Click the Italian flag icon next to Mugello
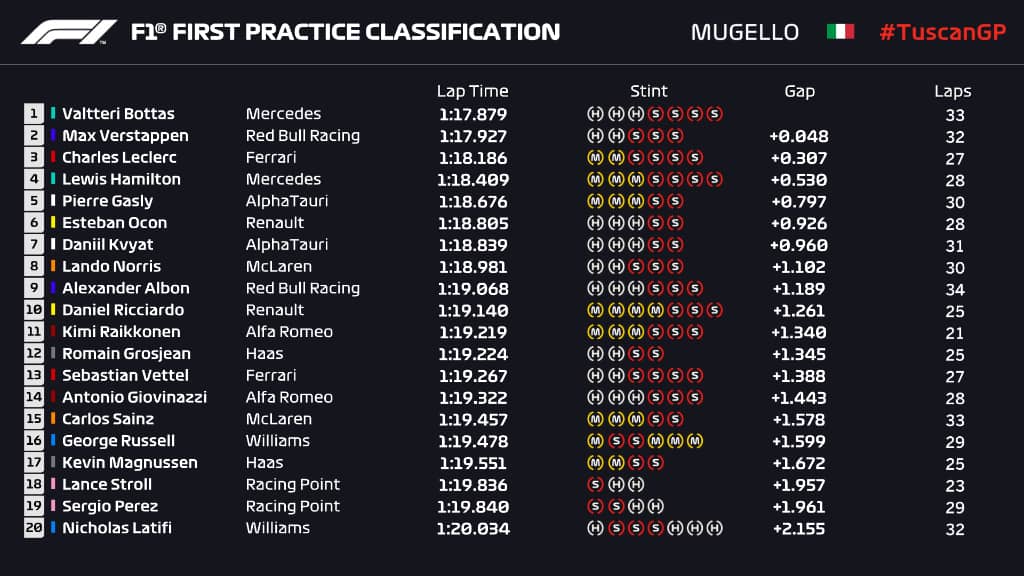Viewport: 1024px width, 576px height. point(840,32)
